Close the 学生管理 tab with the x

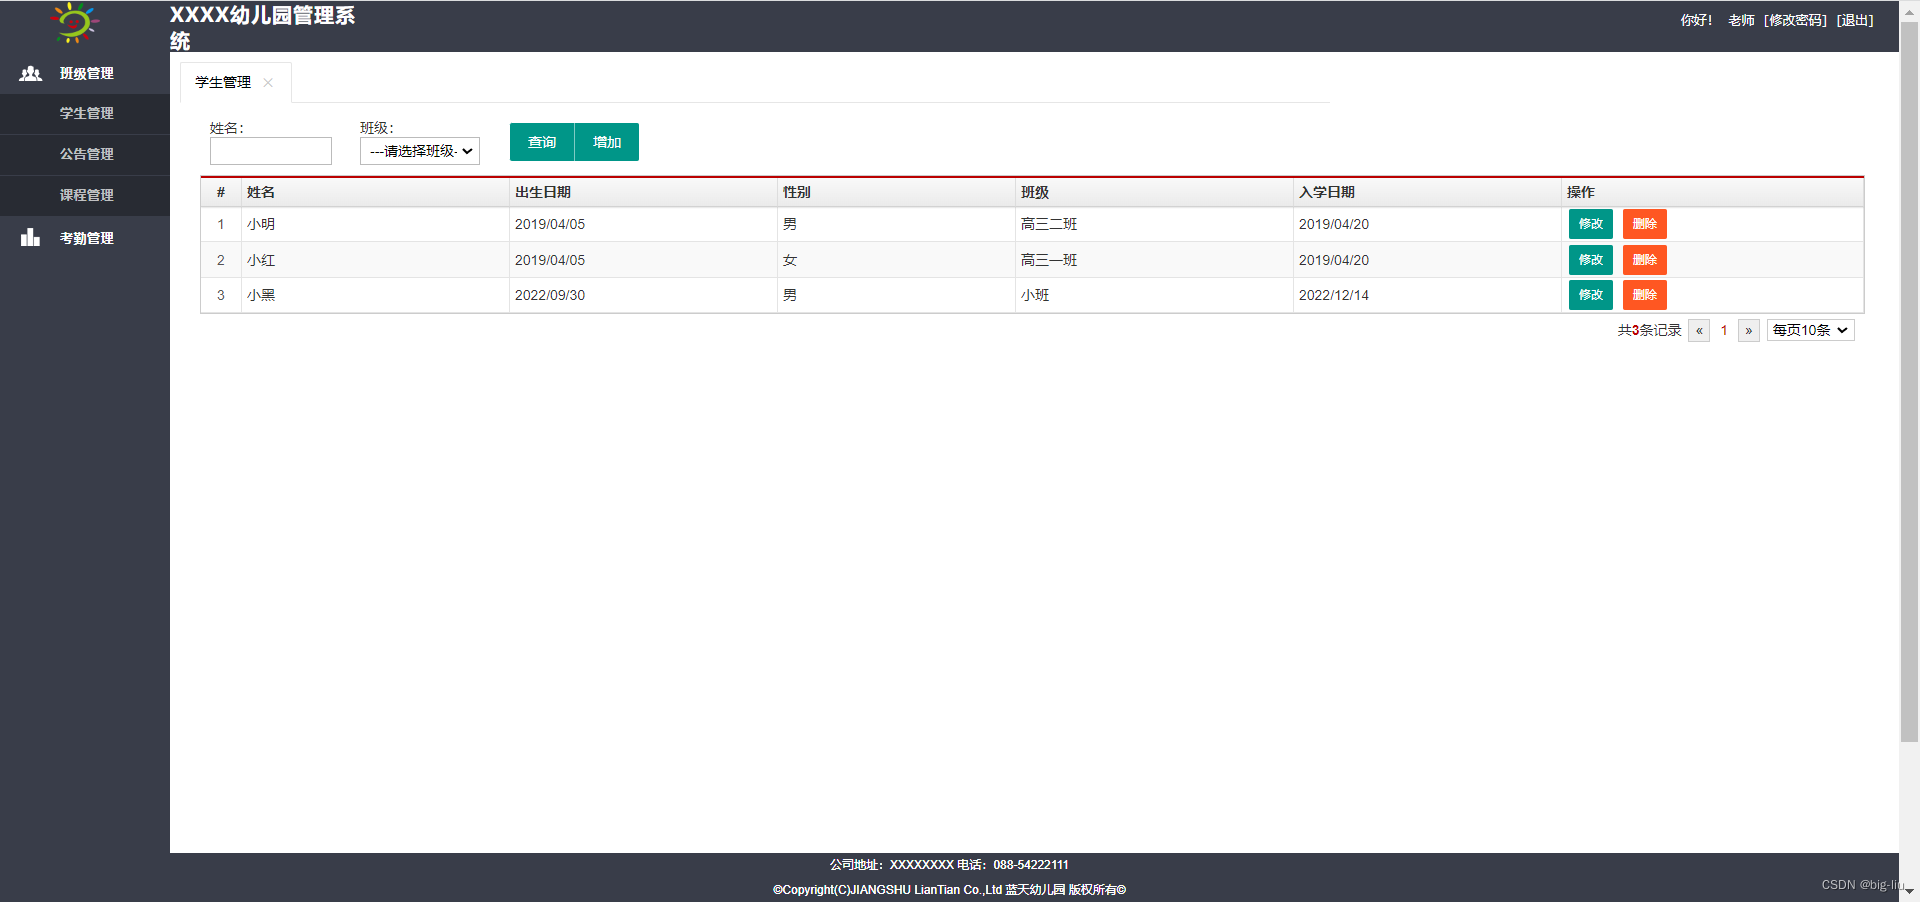tap(268, 83)
